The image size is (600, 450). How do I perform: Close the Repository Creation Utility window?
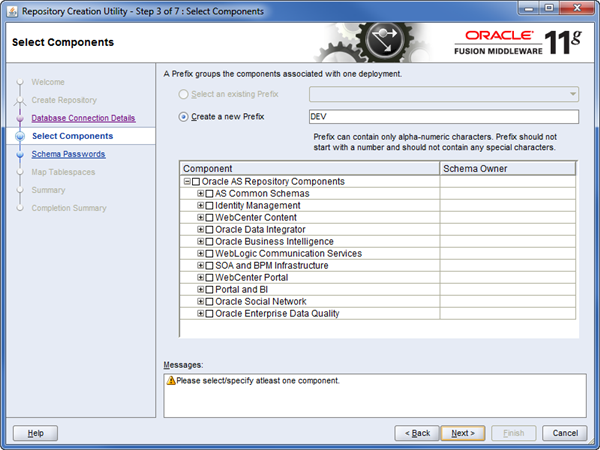click(x=577, y=8)
